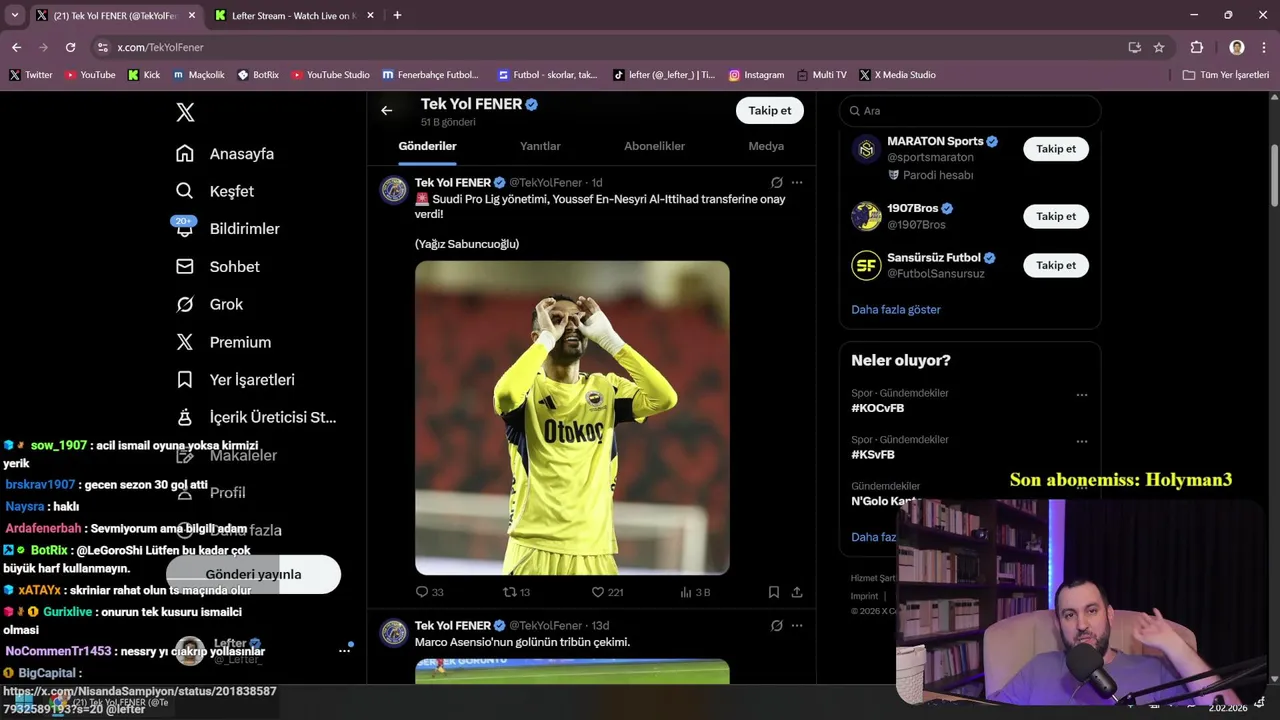1280x720 pixels.
Task: Open Chrome three-dot menu
Action: click(1264, 47)
